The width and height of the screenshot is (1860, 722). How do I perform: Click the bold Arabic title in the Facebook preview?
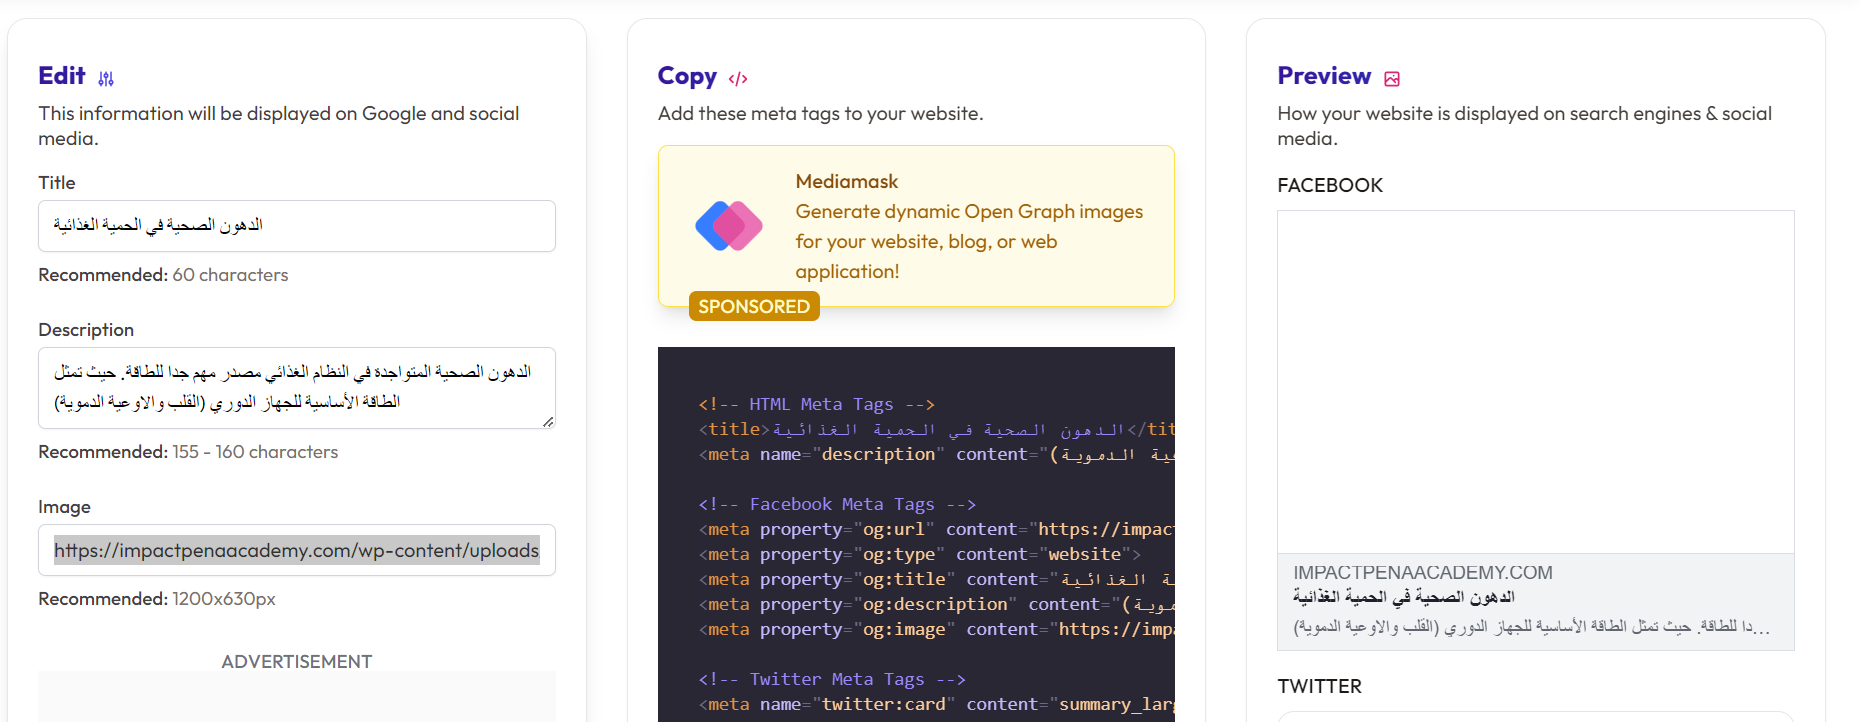pos(1403,597)
